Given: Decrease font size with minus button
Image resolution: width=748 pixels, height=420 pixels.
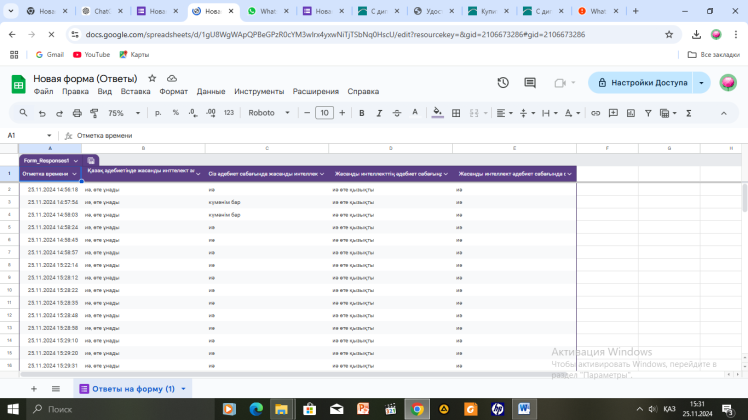Looking at the screenshot, I should point(307,113).
